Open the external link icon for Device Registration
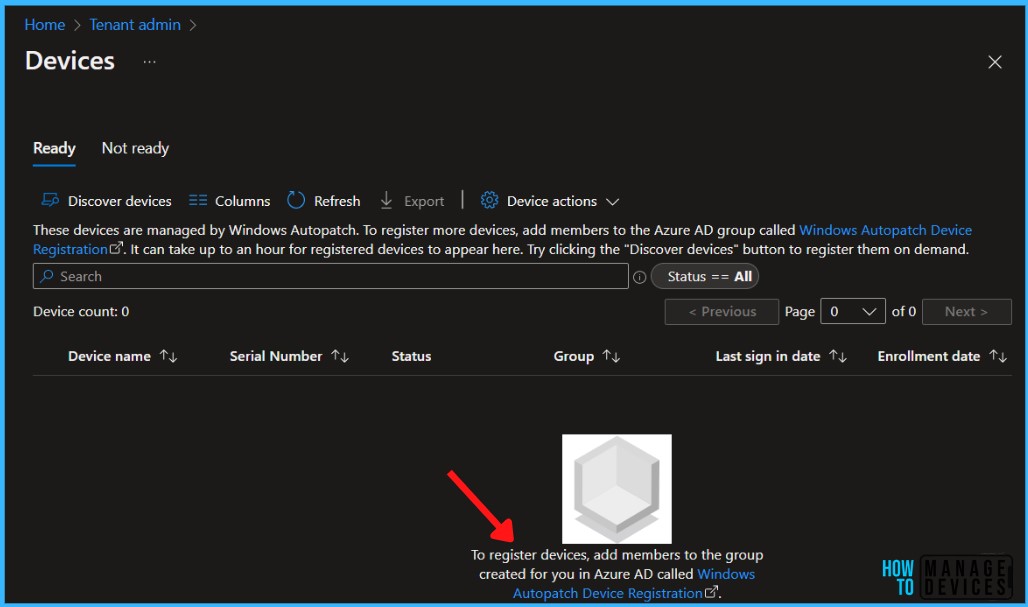Viewport: 1028px width, 607px height. click(112, 248)
